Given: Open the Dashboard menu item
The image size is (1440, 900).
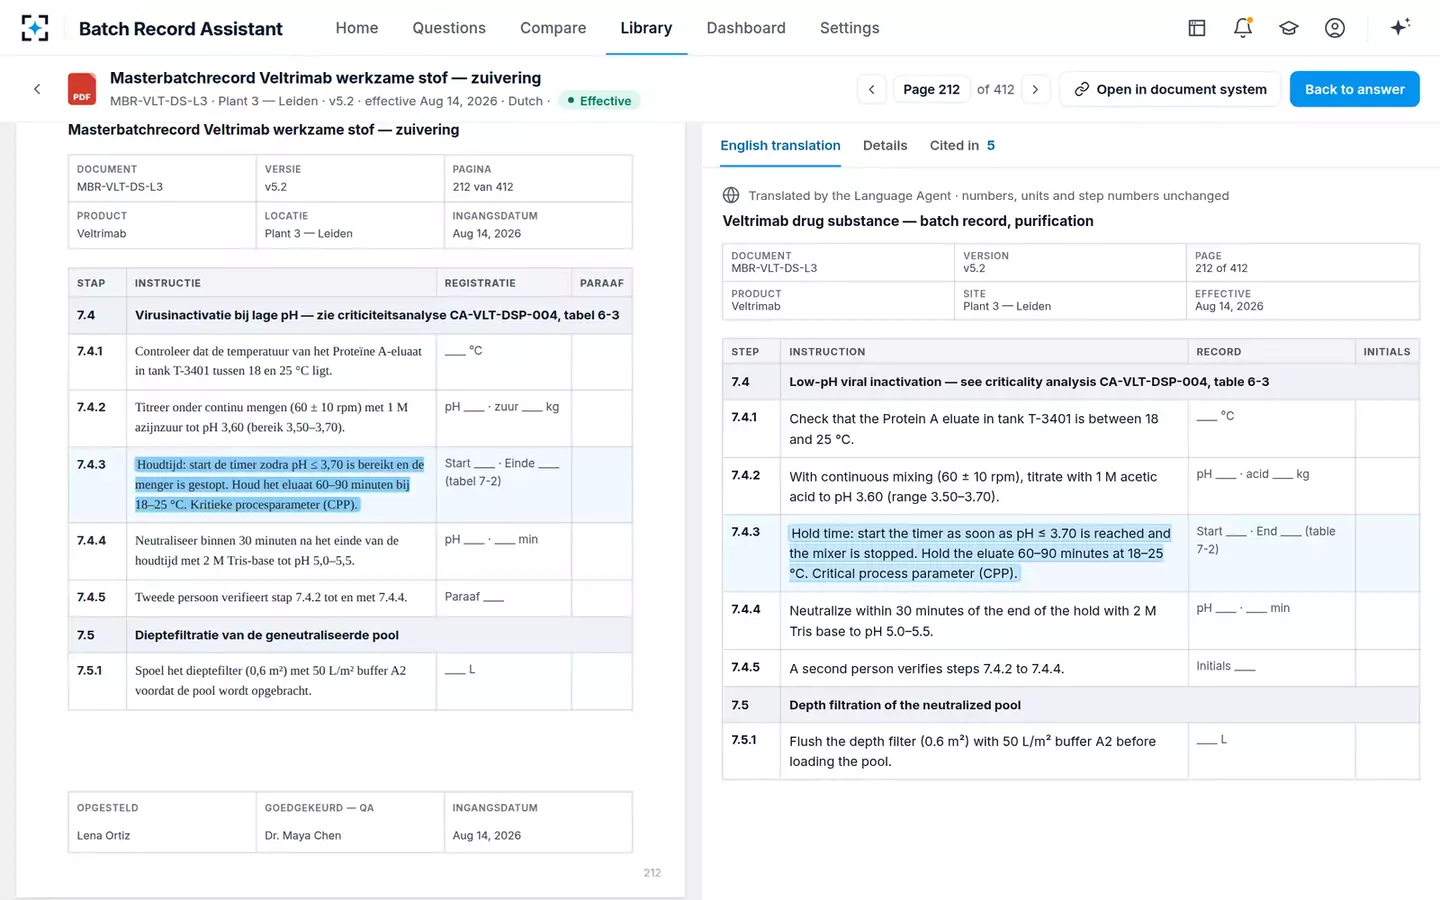Looking at the screenshot, I should point(746,28).
